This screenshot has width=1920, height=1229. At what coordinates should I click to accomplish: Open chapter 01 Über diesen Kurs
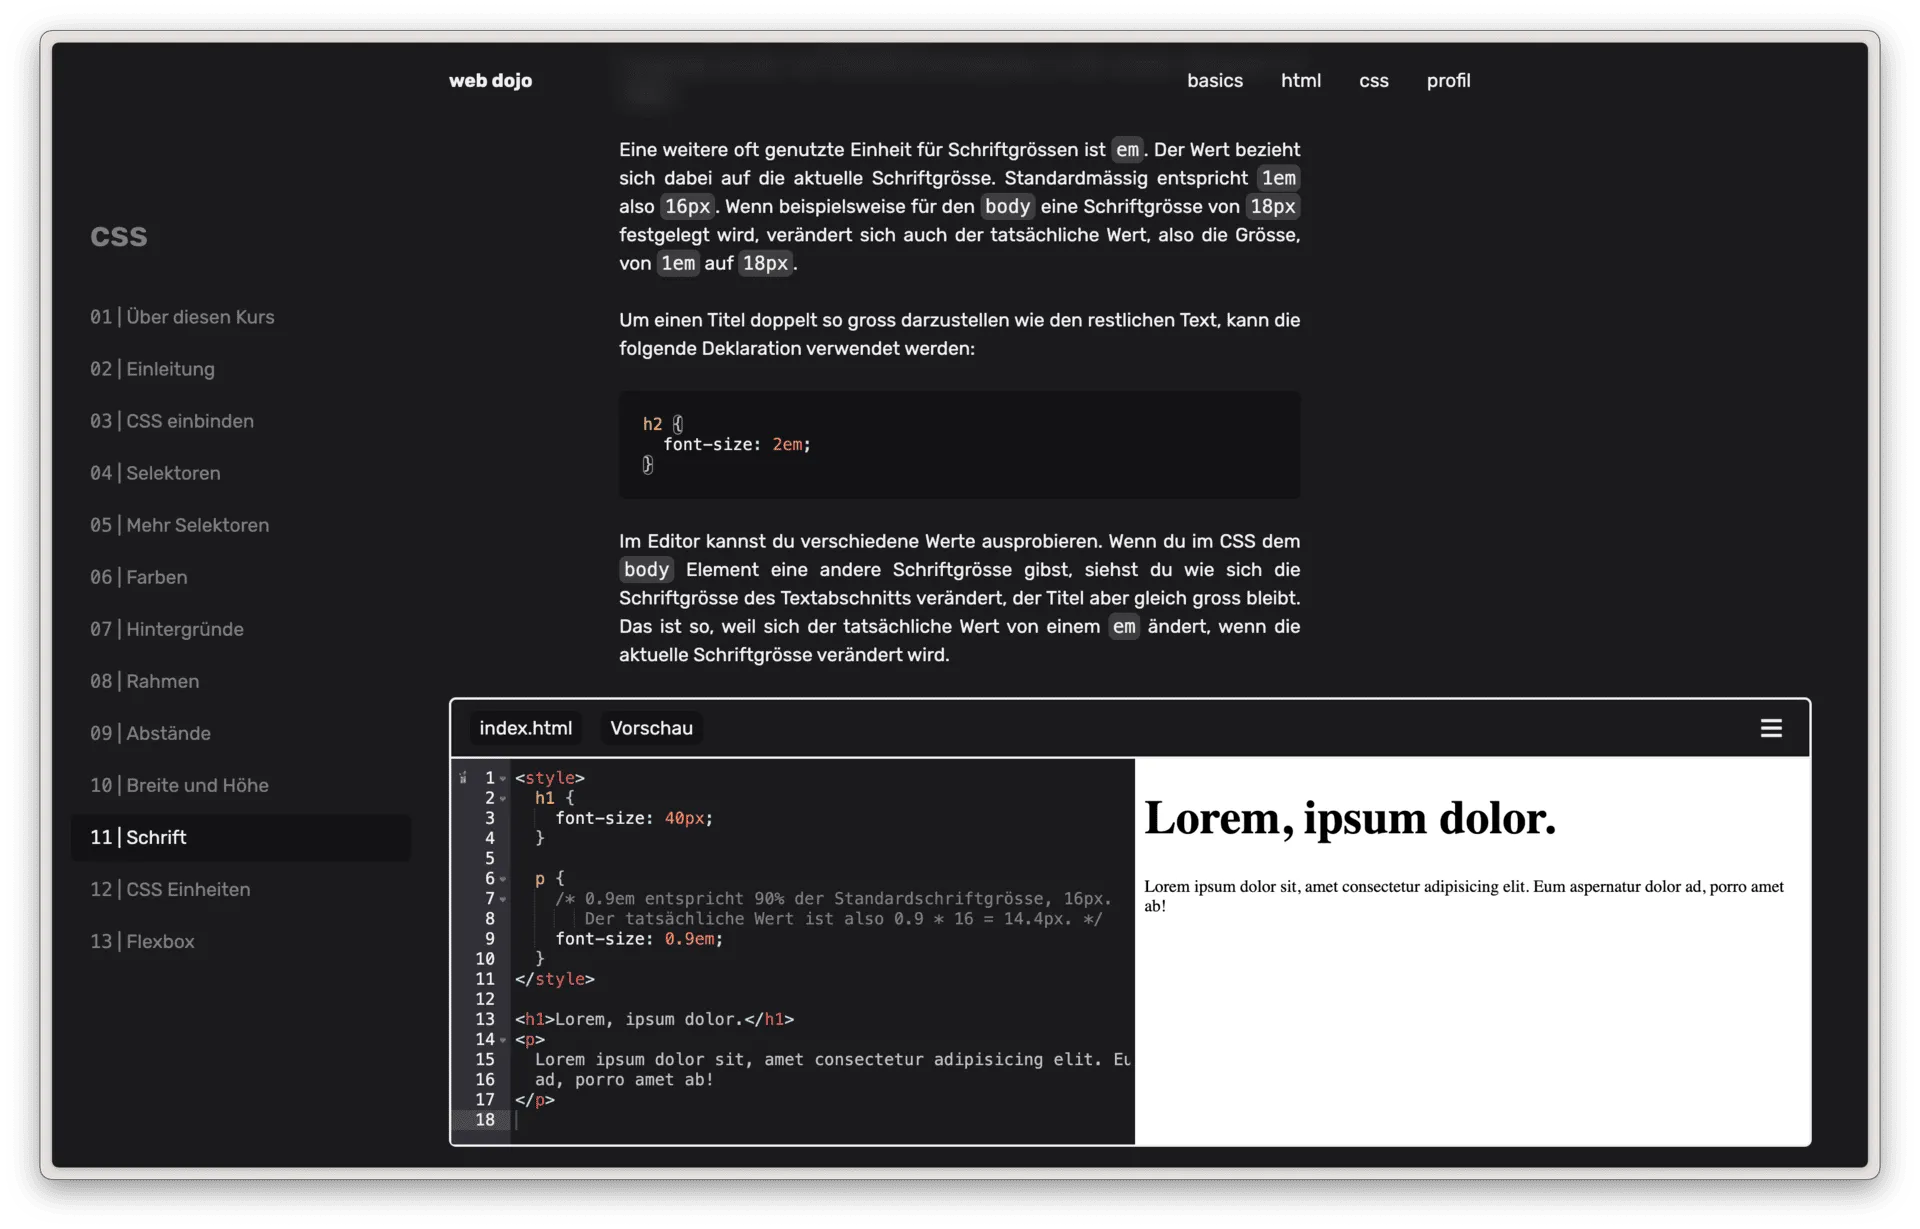point(183,317)
